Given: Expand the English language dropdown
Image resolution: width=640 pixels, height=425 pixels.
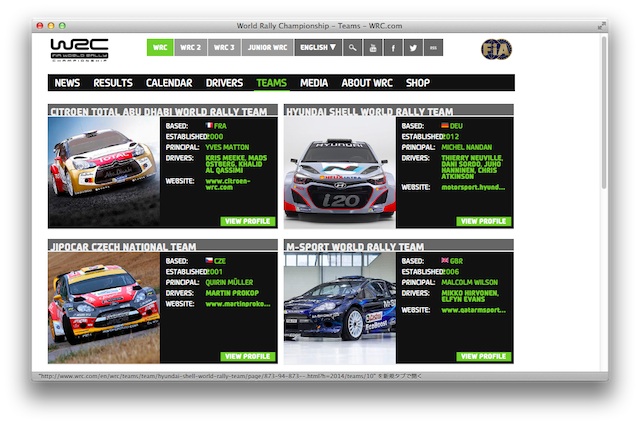Looking at the screenshot, I should (318, 47).
